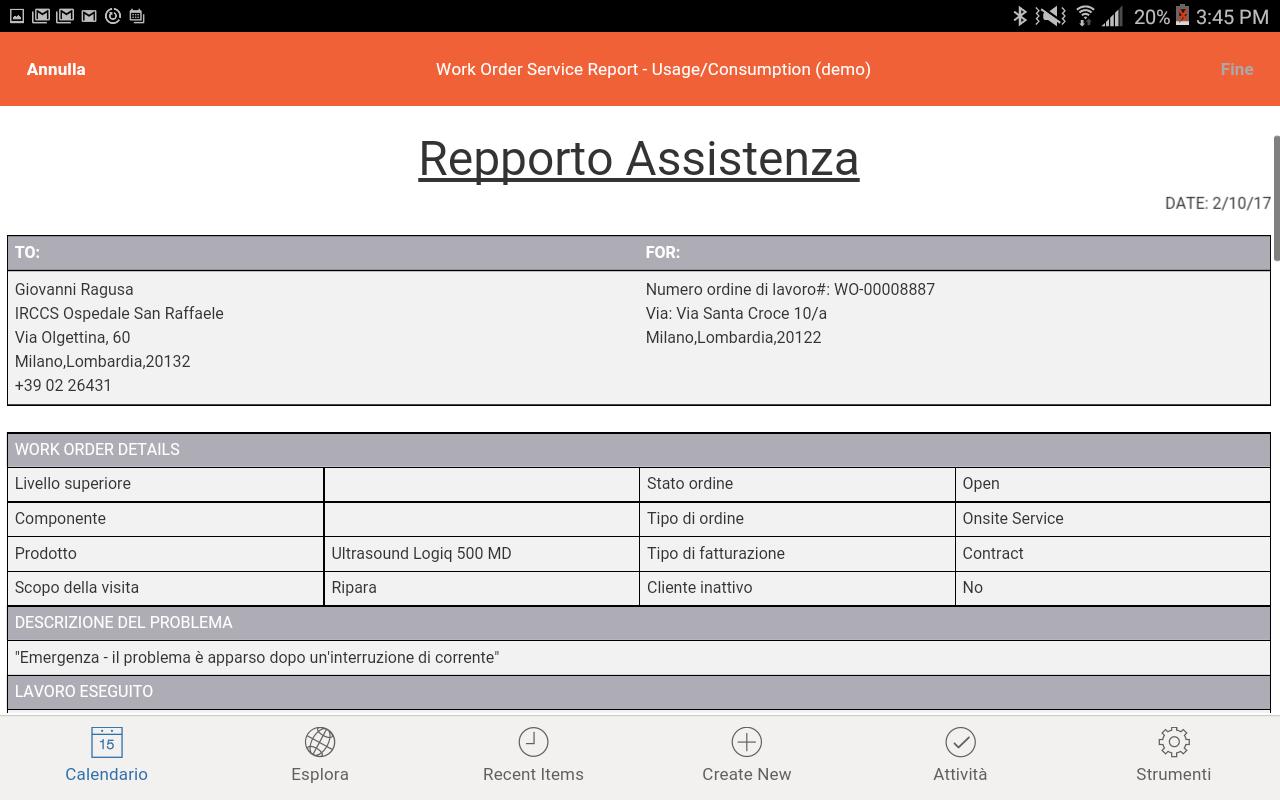Click the report header title text

point(653,69)
